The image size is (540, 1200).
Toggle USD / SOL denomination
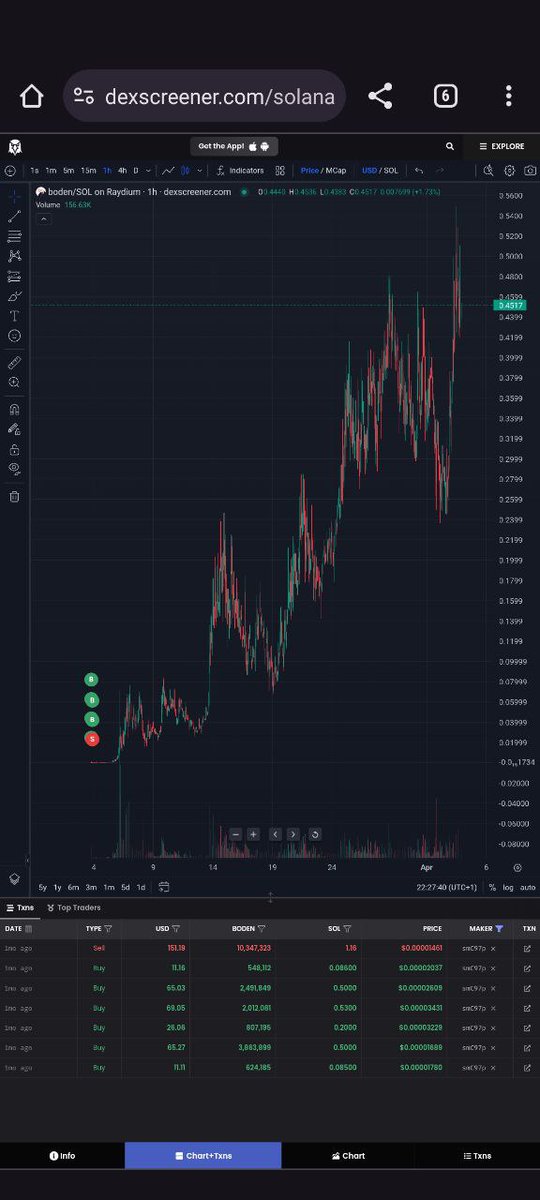[x=380, y=171]
